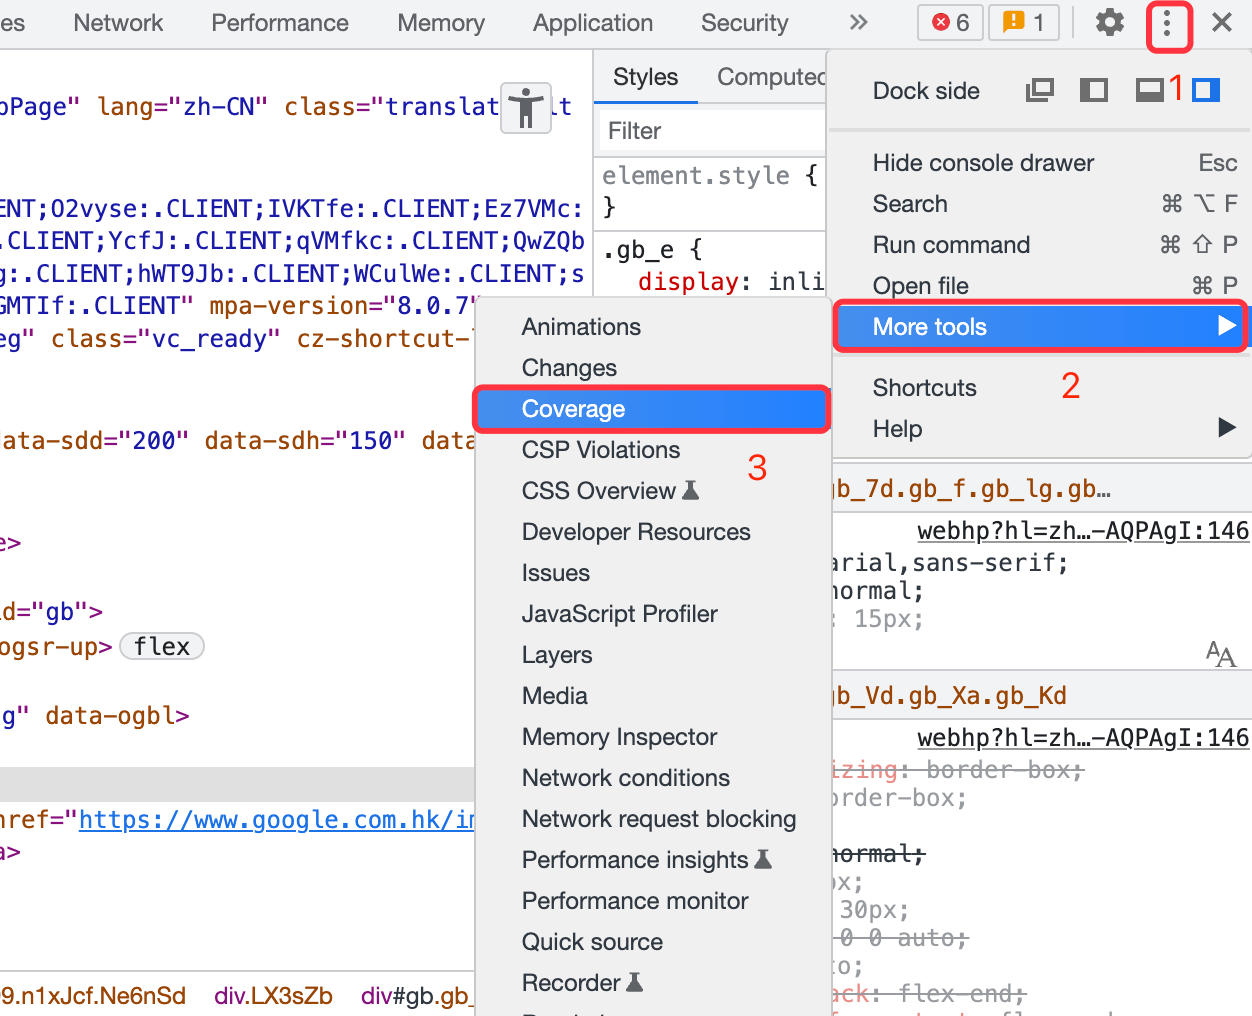Open Performance monitor tool

click(x=654, y=901)
